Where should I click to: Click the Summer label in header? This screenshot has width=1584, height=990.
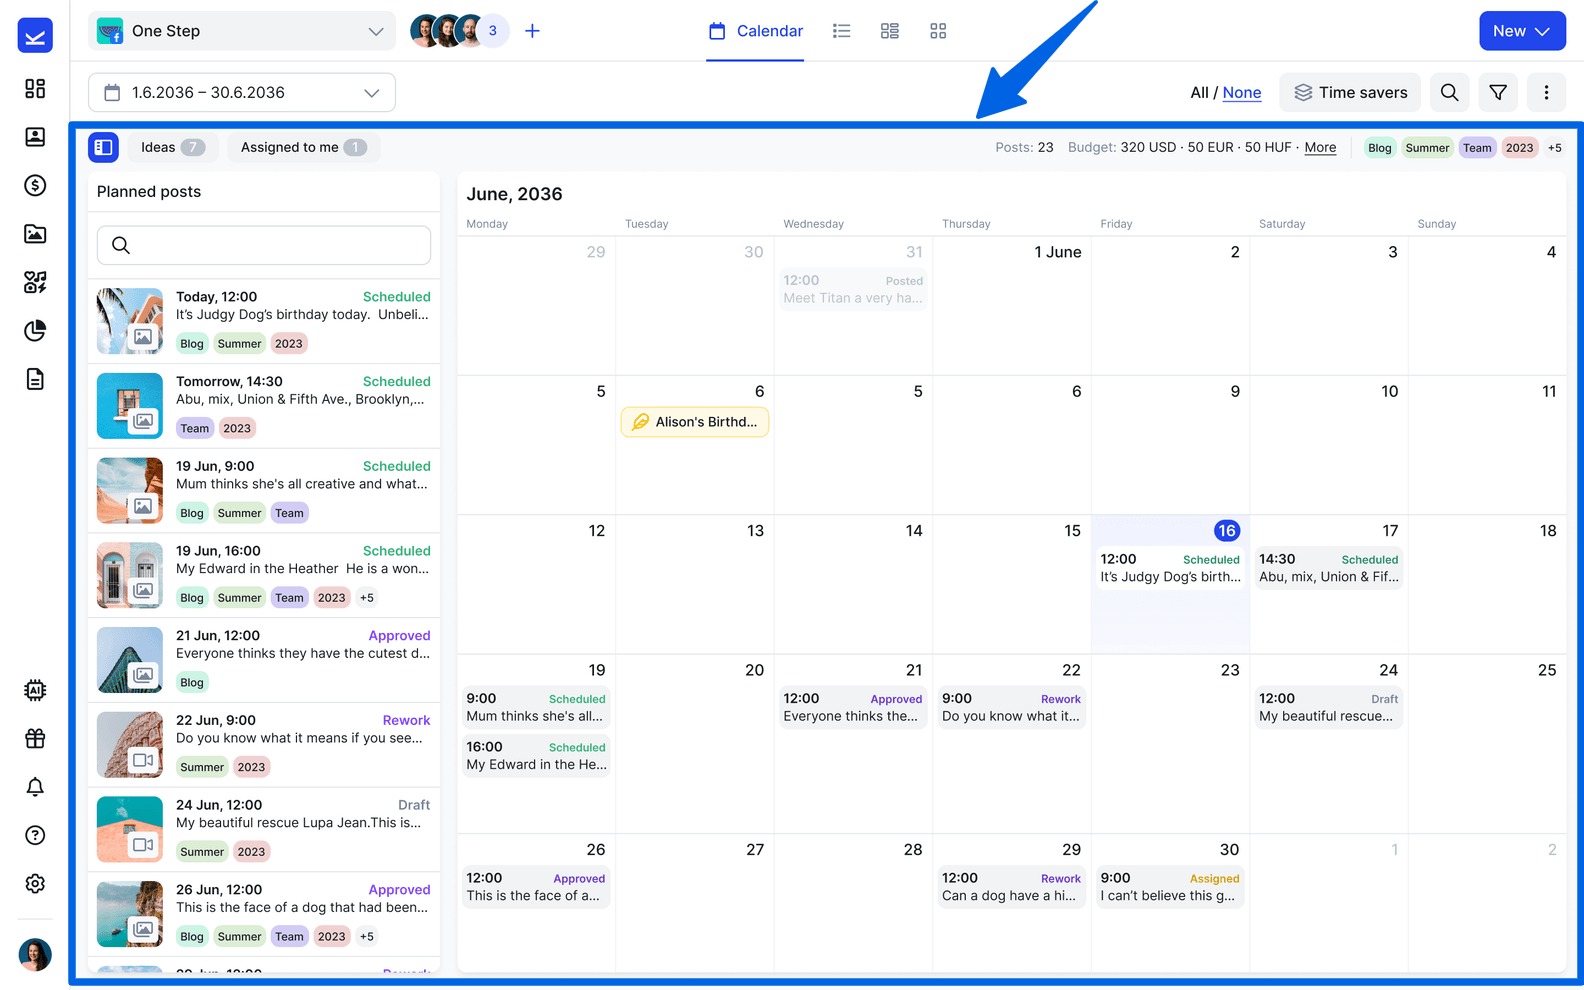1427,148
